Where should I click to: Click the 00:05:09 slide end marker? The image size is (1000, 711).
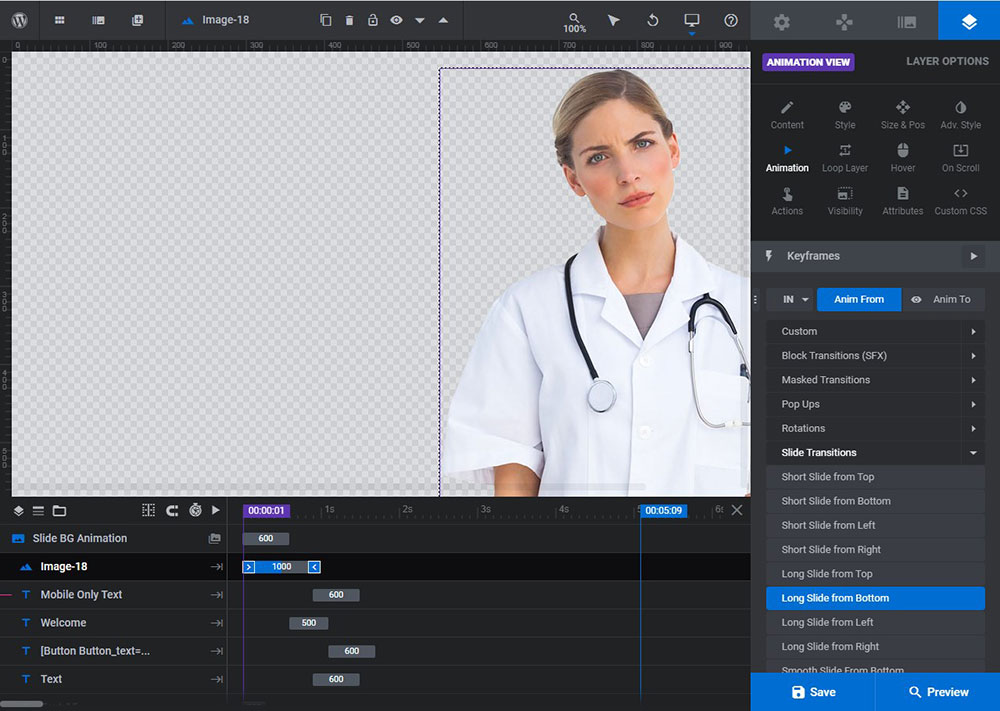point(663,511)
